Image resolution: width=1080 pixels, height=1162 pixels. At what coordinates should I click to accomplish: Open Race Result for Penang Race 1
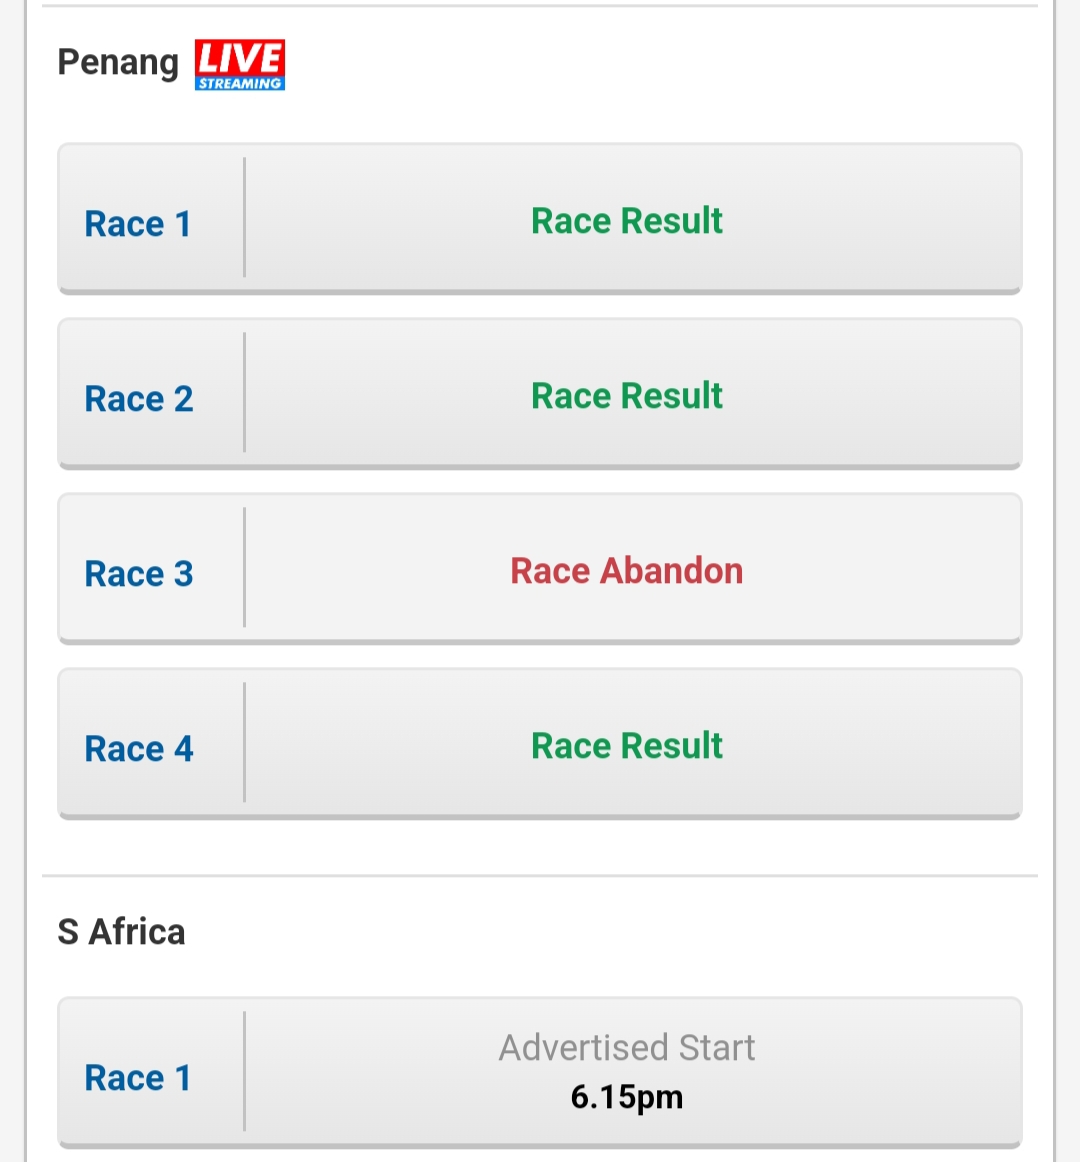[626, 221]
